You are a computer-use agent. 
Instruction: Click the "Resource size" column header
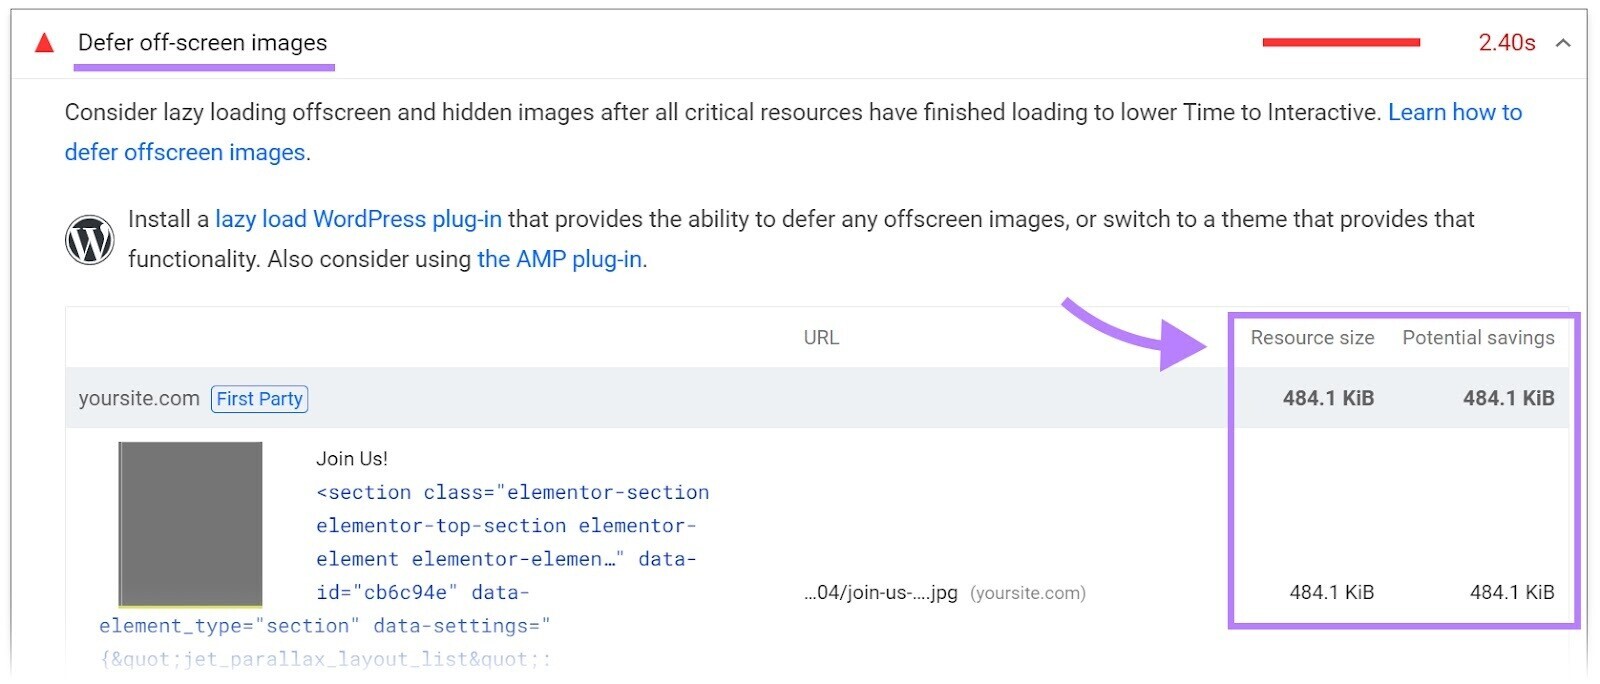(1312, 337)
